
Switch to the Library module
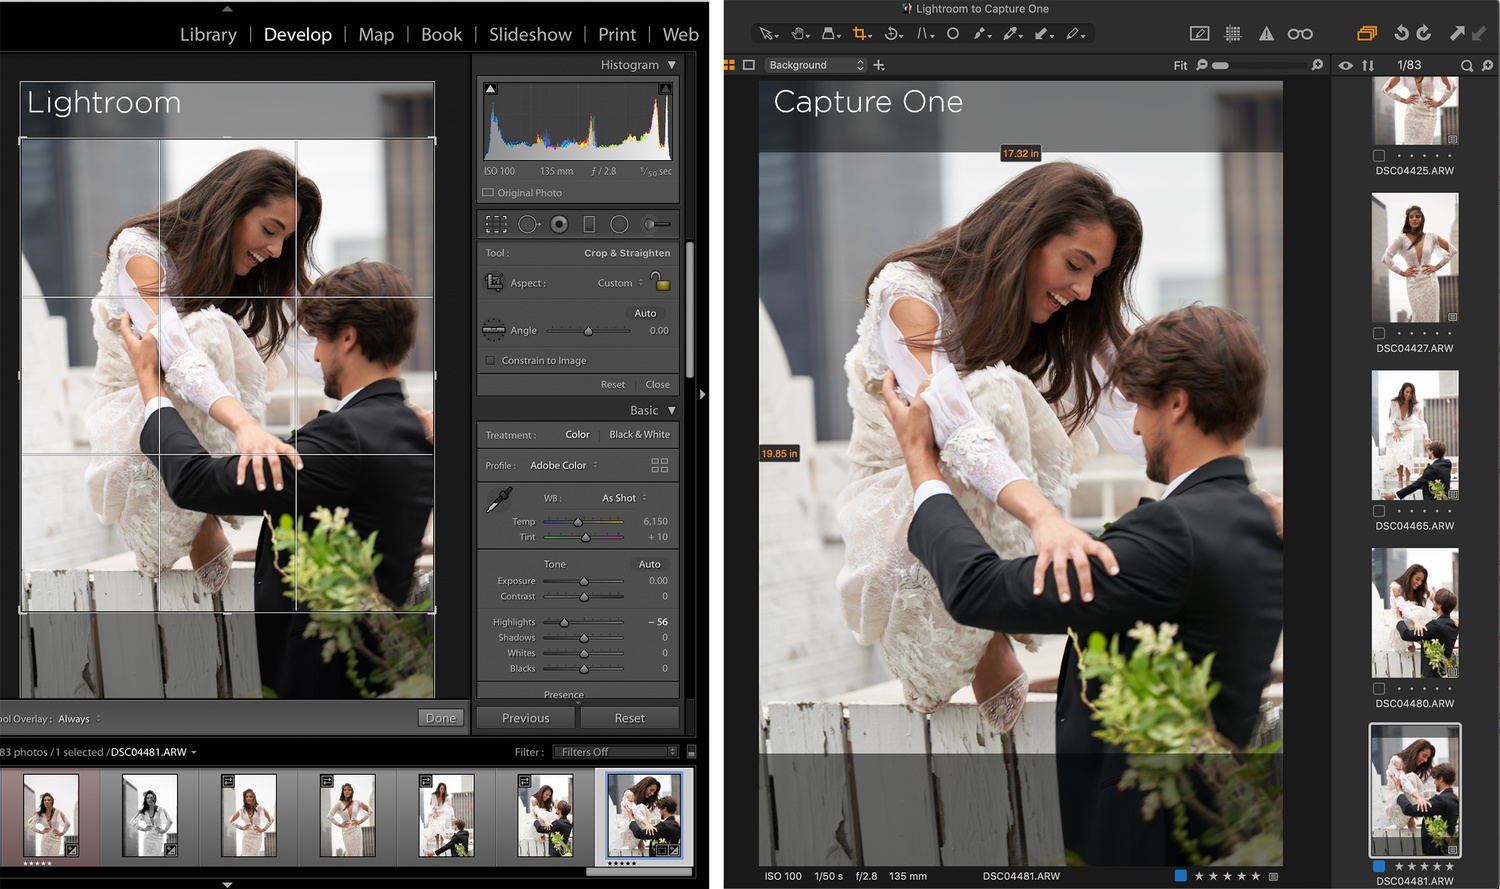pos(208,34)
